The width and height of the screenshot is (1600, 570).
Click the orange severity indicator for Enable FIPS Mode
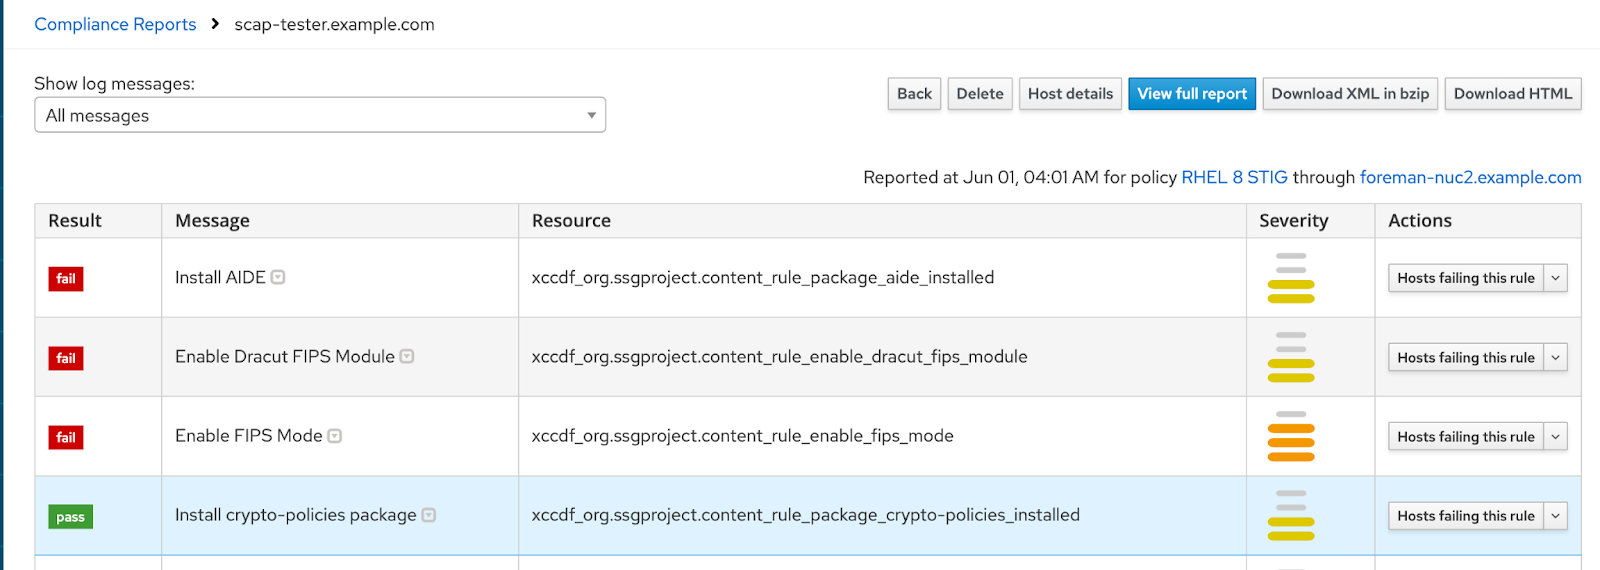(1290, 436)
